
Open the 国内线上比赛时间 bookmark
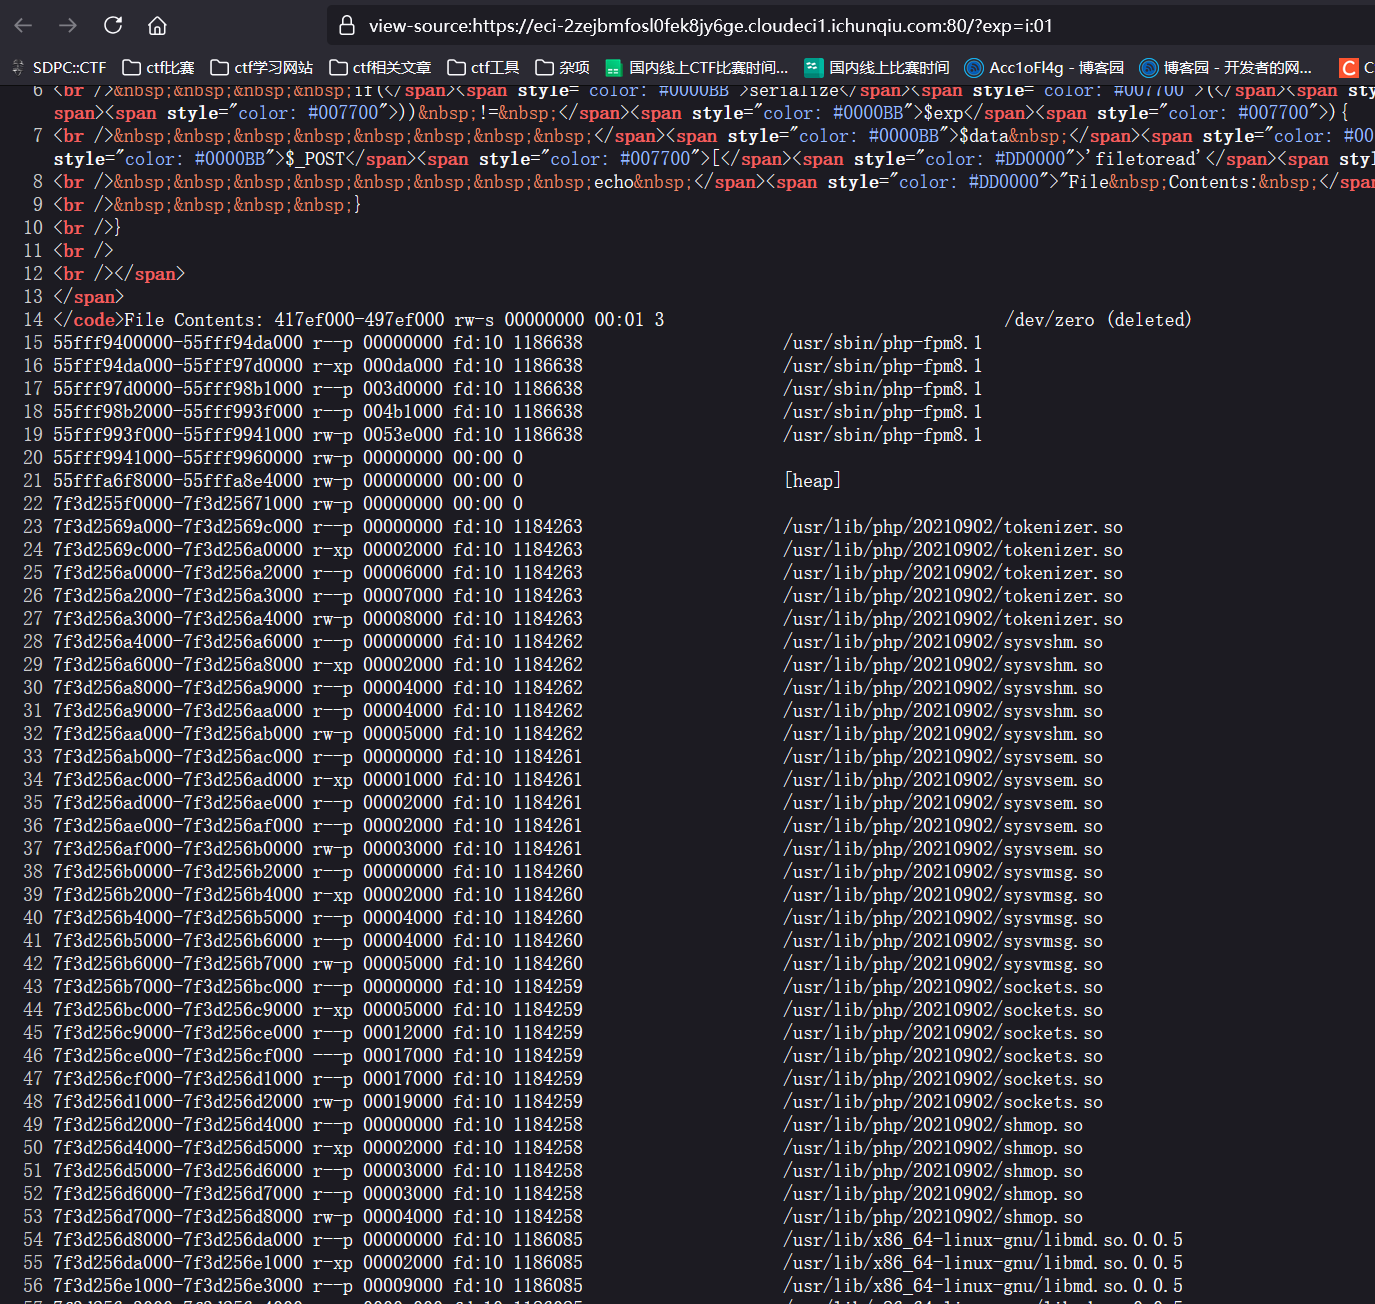(877, 68)
